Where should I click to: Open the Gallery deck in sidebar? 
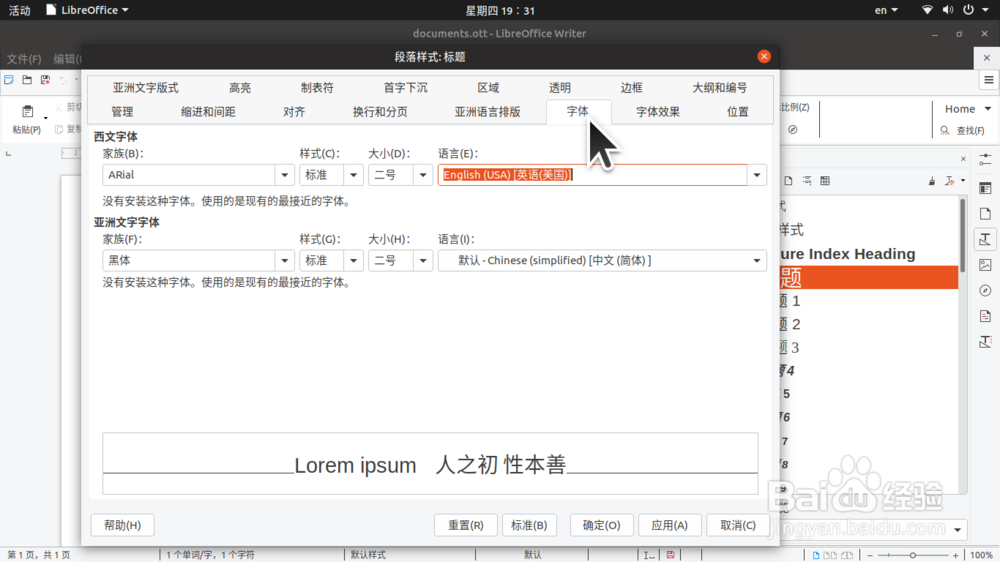[985, 265]
